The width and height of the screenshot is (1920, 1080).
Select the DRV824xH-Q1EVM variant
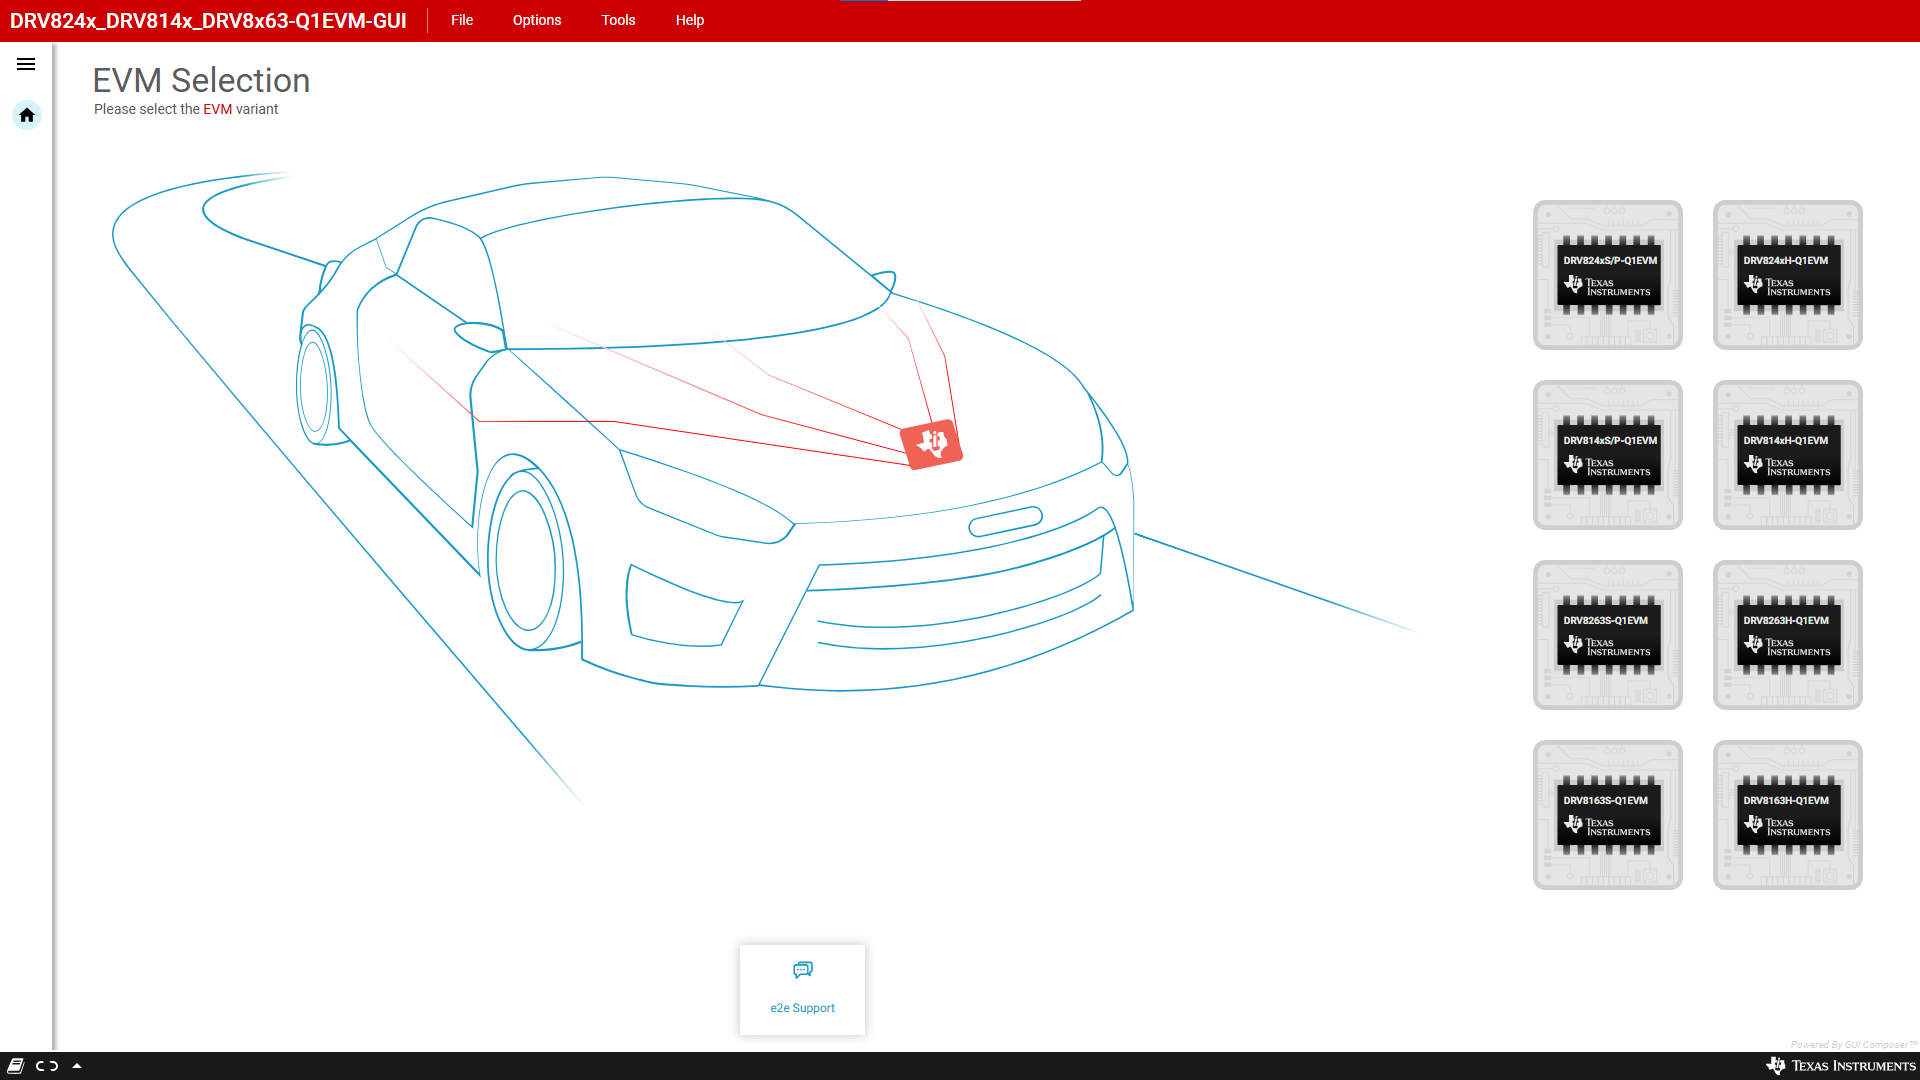1787,274
